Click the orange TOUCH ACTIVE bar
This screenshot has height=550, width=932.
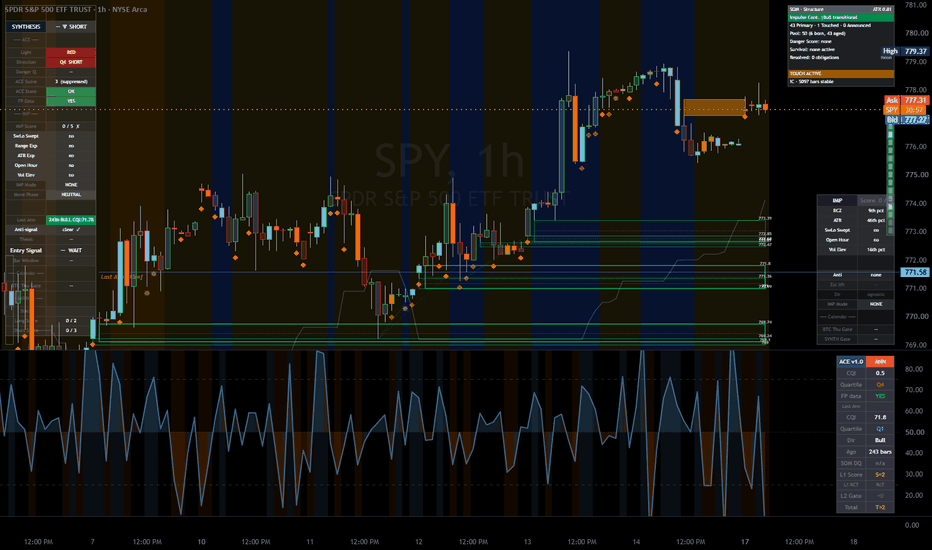[x=840, y=74]
